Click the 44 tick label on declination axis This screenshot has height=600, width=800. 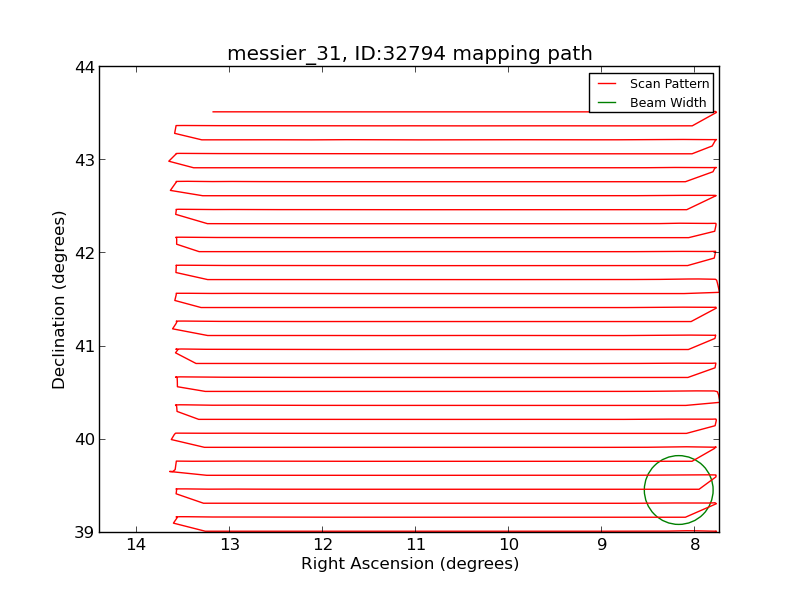84,67
